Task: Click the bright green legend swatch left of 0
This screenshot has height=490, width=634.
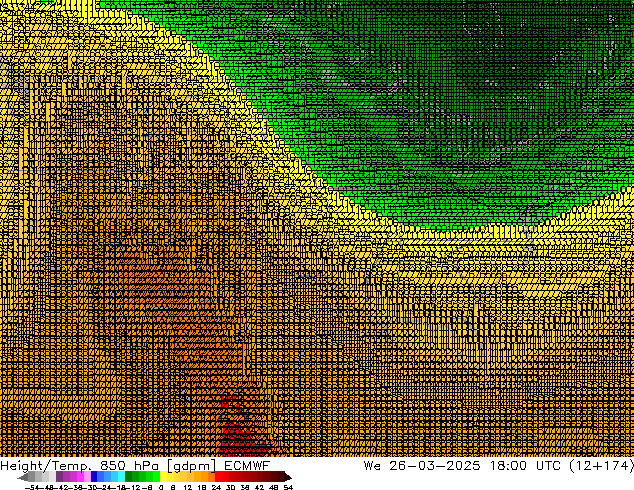Action: (x=156, y=476)
